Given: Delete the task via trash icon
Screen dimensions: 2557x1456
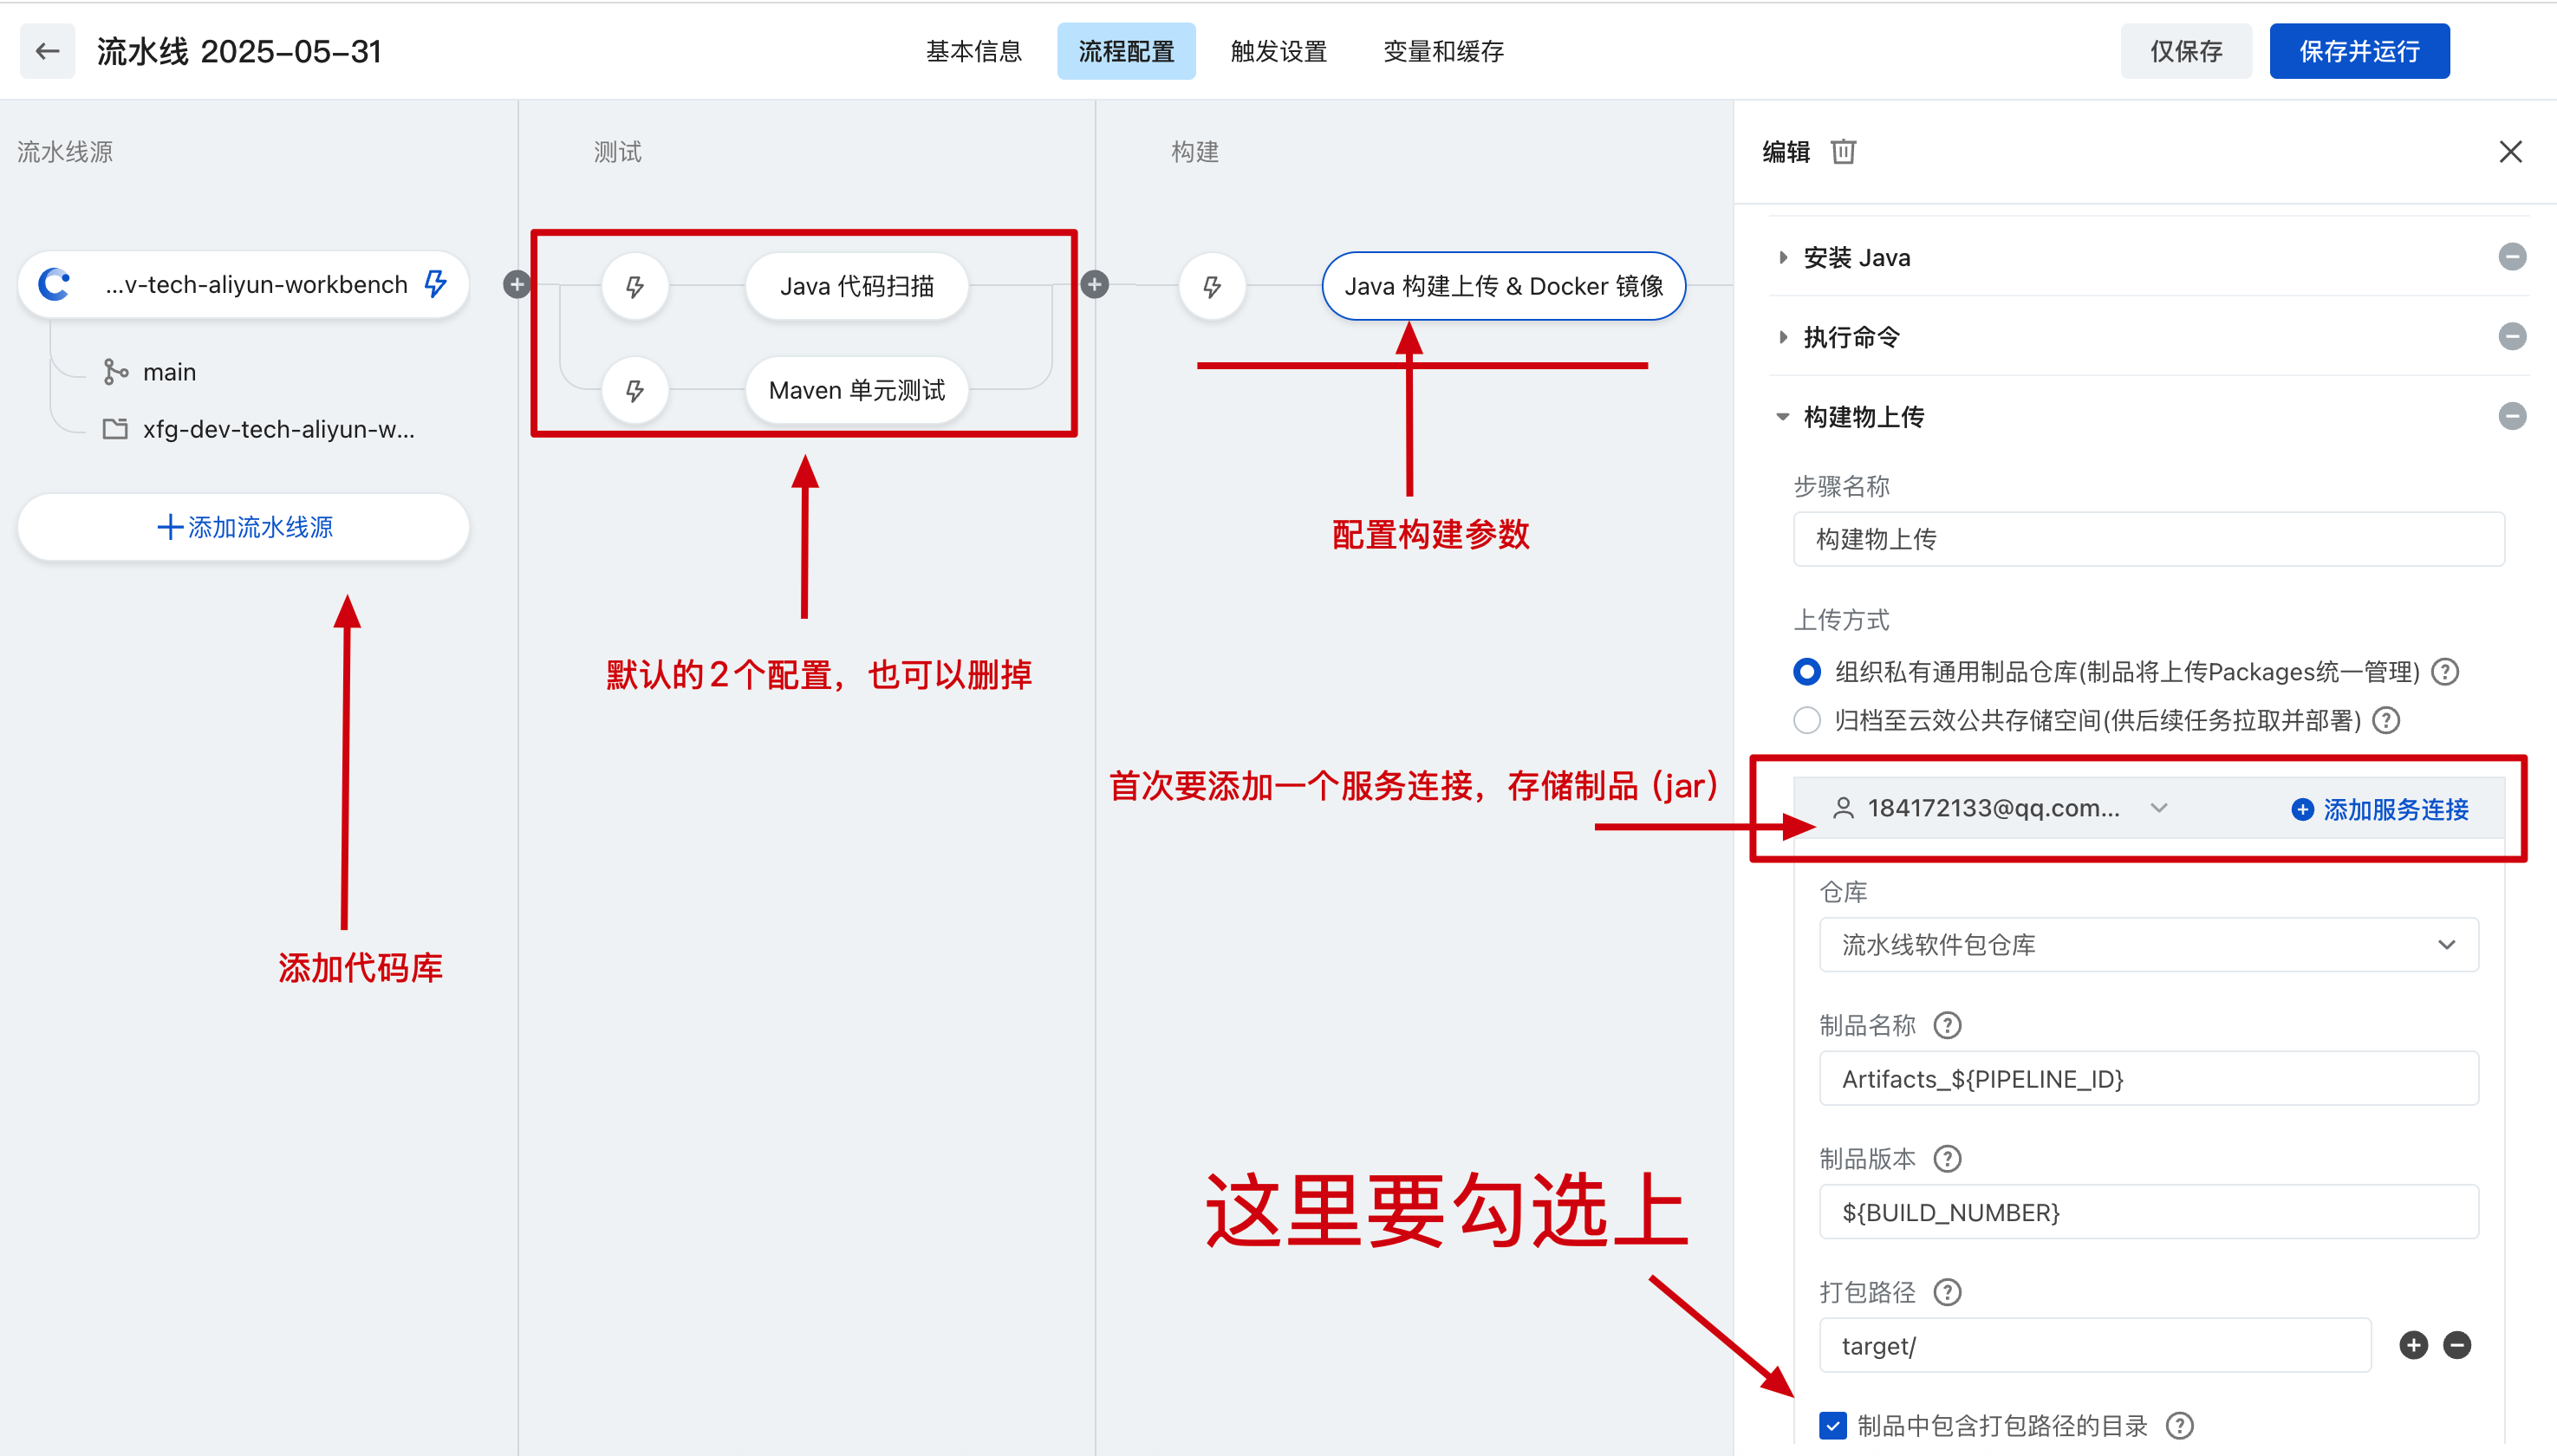Looking at the screenshot, I should [1843, 151].
